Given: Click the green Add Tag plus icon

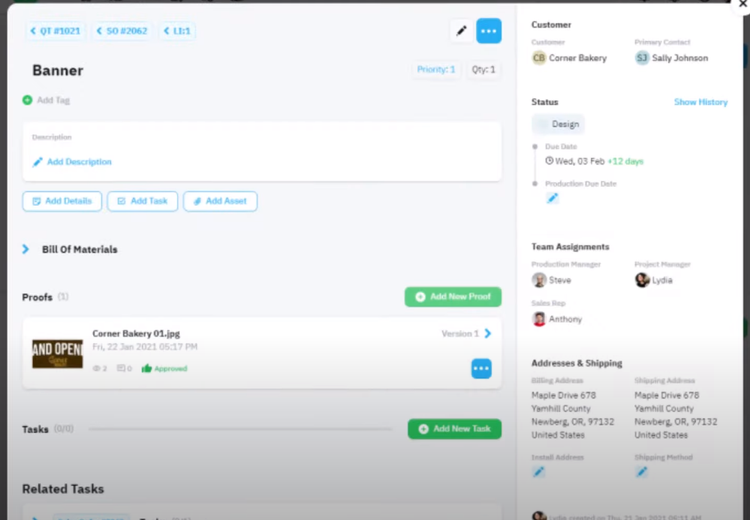Looking at the screenshot, I should coord(27,100).
